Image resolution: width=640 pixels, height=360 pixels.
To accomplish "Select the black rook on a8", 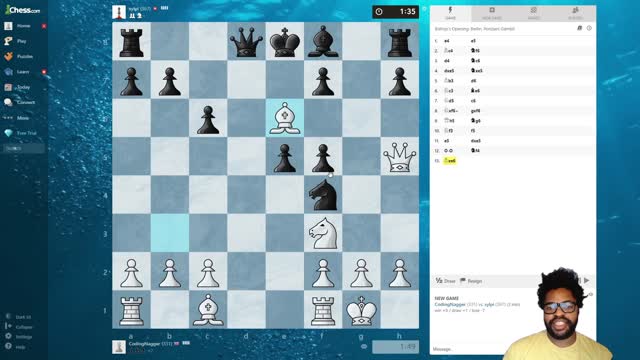I will (x=131, y=41).
